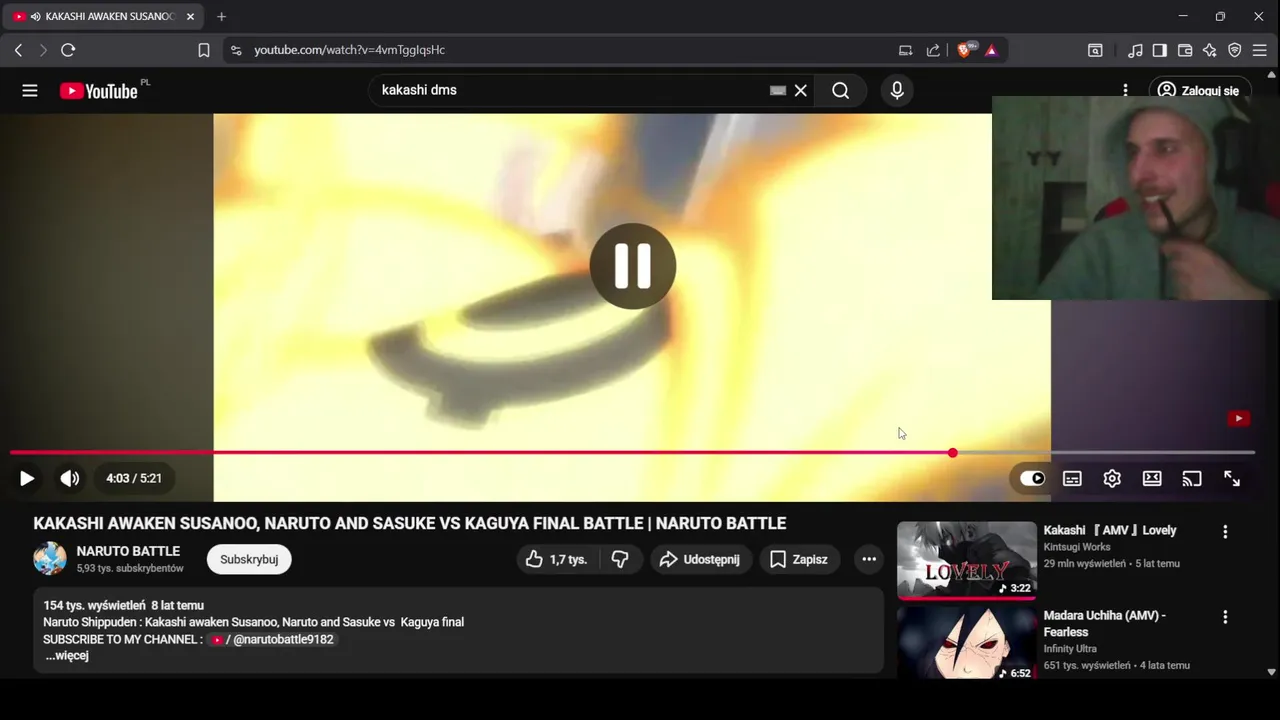The height and width of the screenshot is (720, 1280).
Task: Turn on subtitles with the captions button
Action: [x=1072, y=479]
